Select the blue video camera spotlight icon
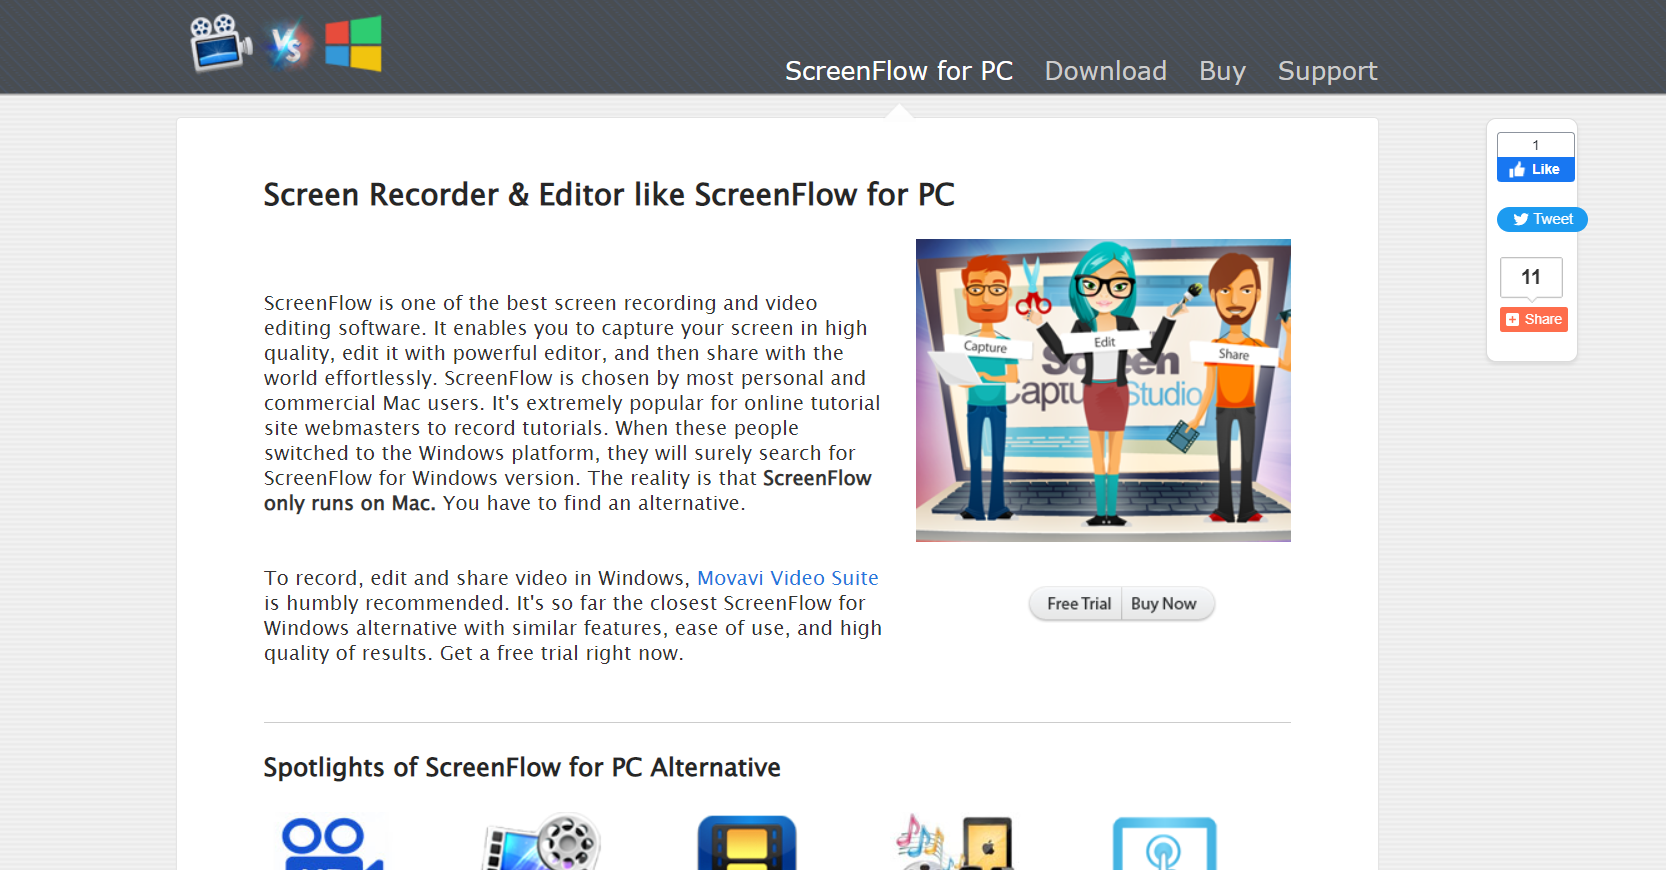The width and height of the screenshot is (1666, 870). pyautogui.click(x=330, y=843)
